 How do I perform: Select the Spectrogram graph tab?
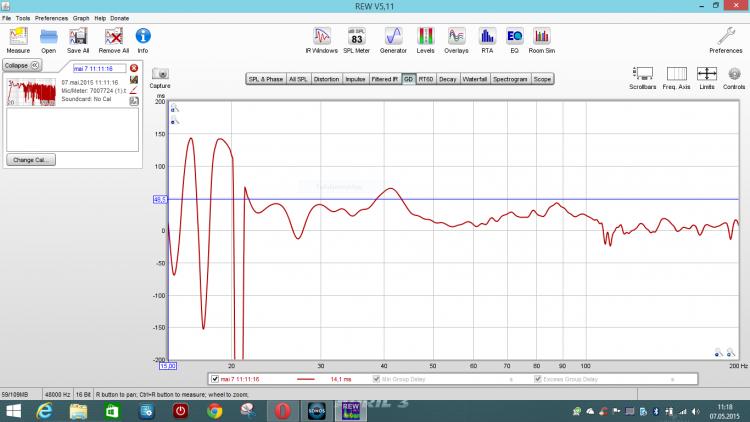(510, 78)
